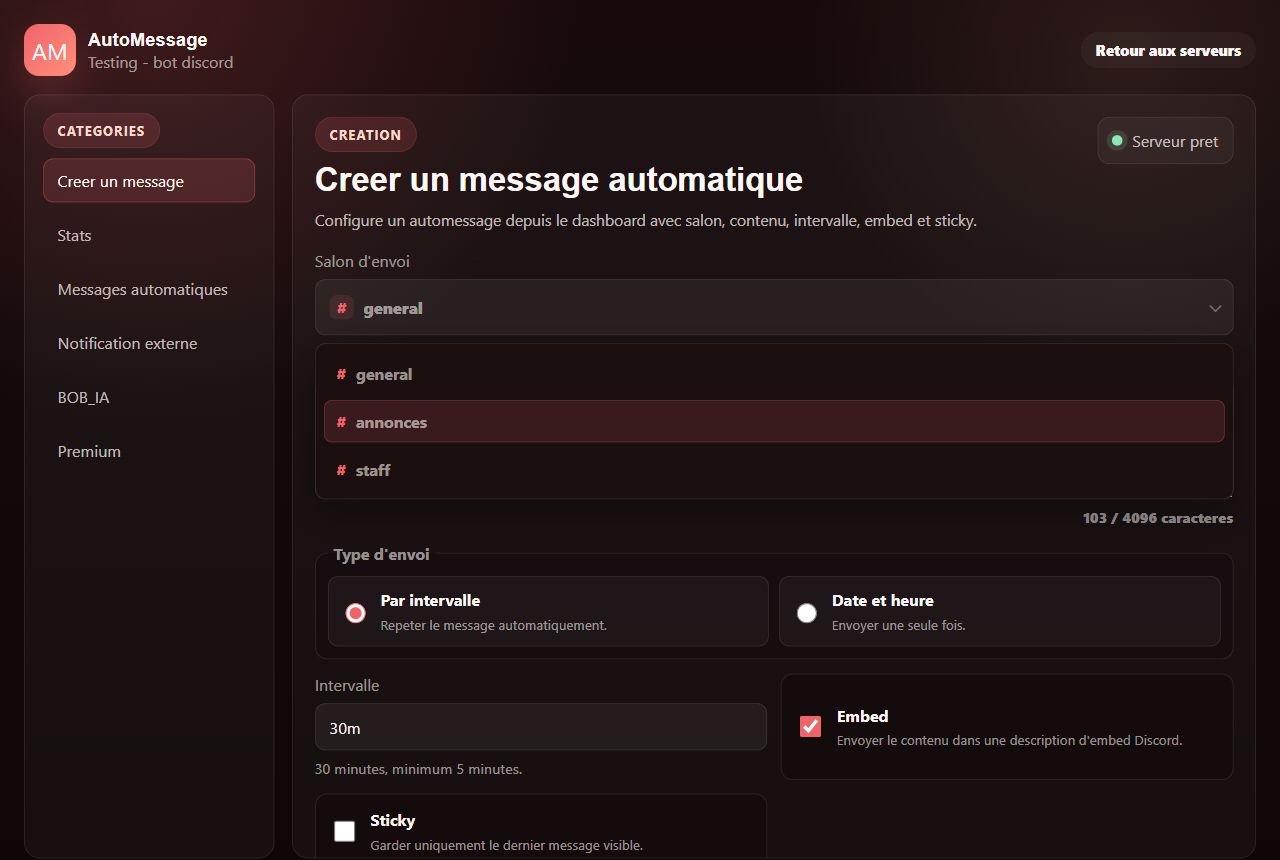Open the BOB_IA sidebar entry

pyautogui.click(x=149, y=398)
